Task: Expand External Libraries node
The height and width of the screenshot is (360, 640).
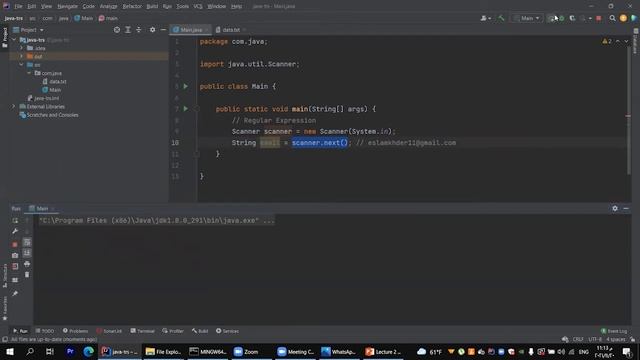Action: (13, 107)
